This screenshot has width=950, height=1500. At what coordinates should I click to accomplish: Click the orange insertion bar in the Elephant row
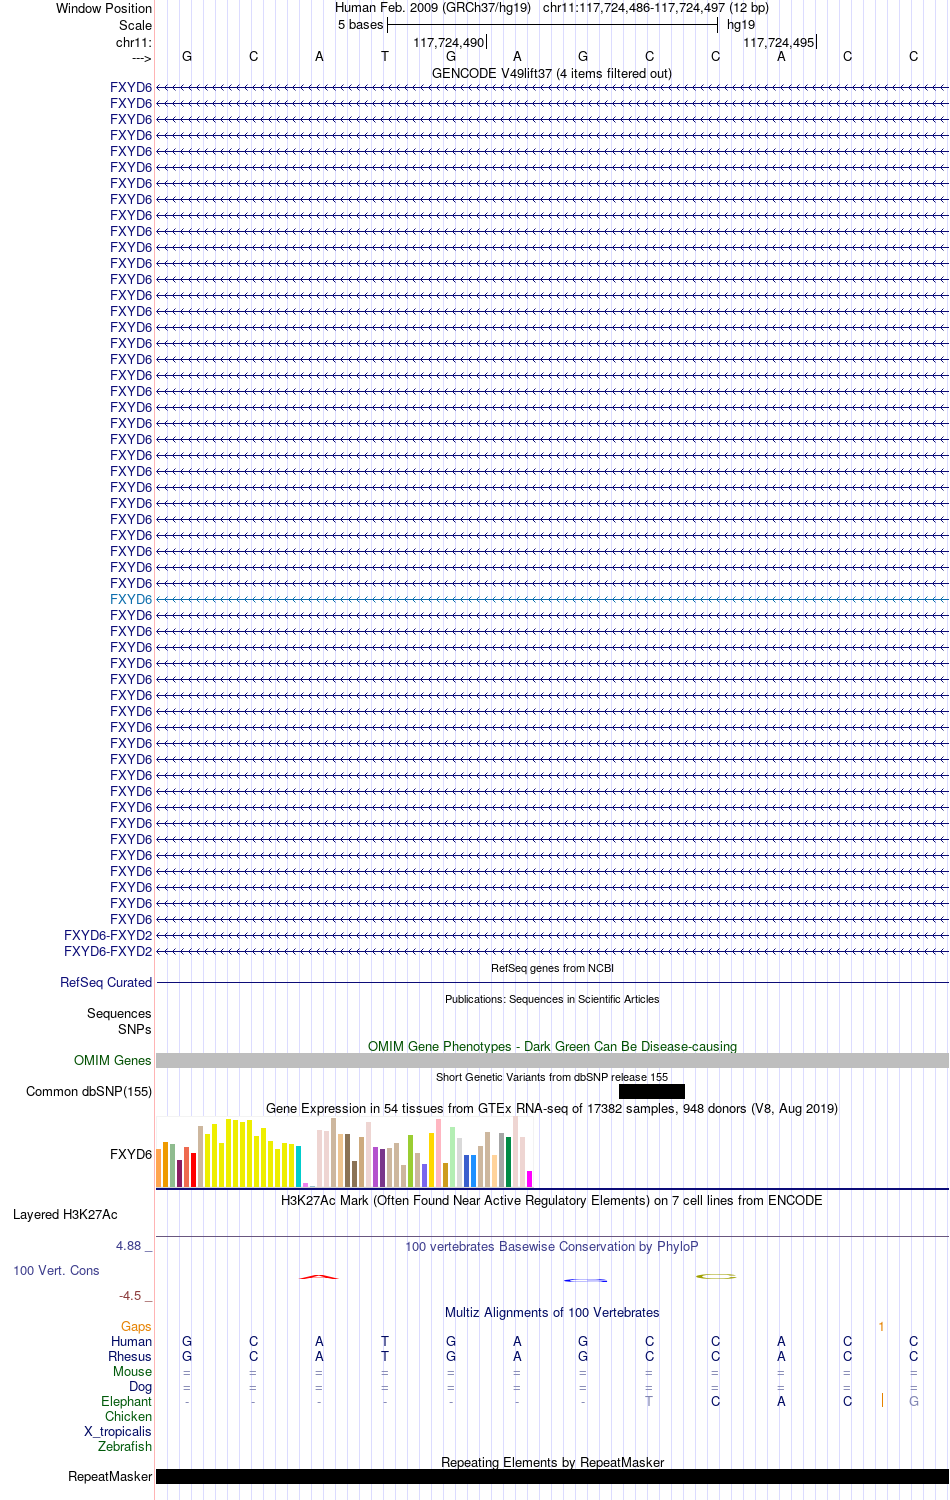tap(882, 1400)
